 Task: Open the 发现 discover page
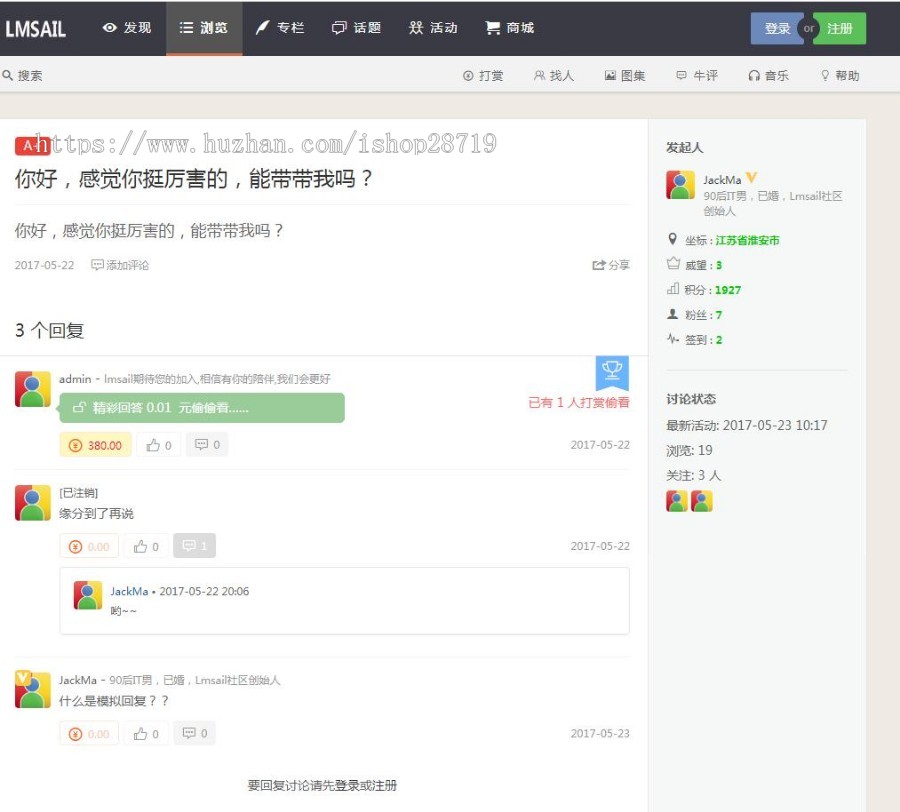pos(127,28)
